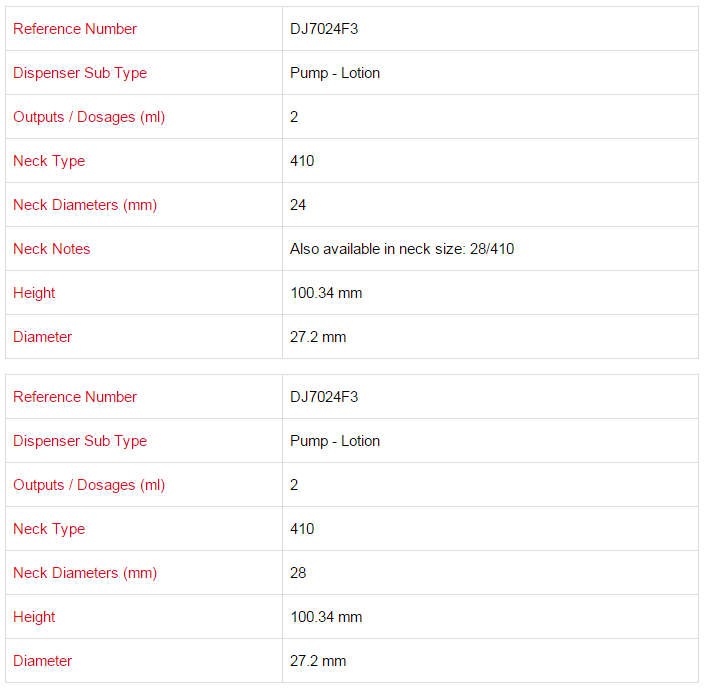
Task: Select DJ7024F3 value in first table
Action: (x=324, y=29)
